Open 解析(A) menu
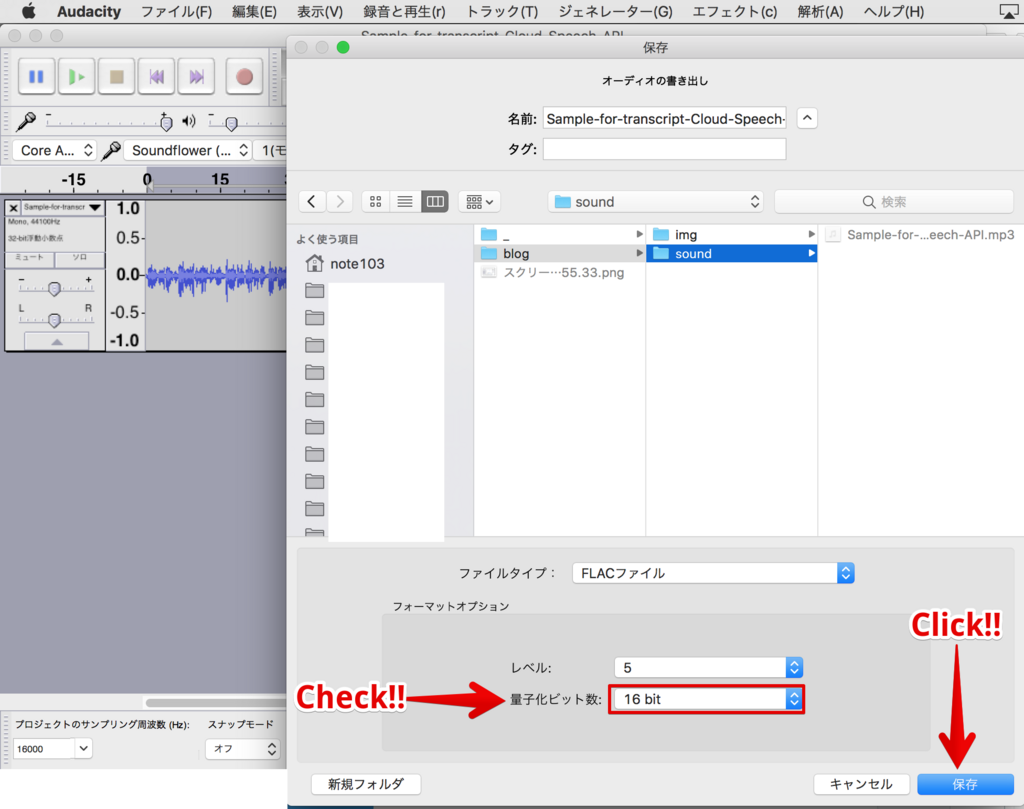The height and width of the screenshot is (809, 1024). 820,12
